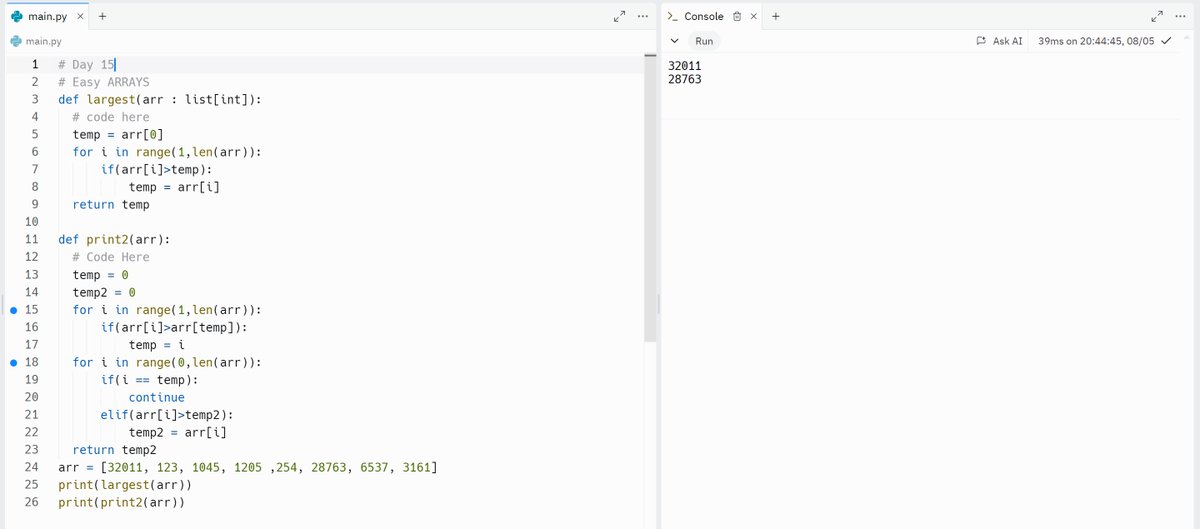Click 'temp = arr[i]' on line 8
This screenshot has width=1200, height=529.
[x=175, y=187]
